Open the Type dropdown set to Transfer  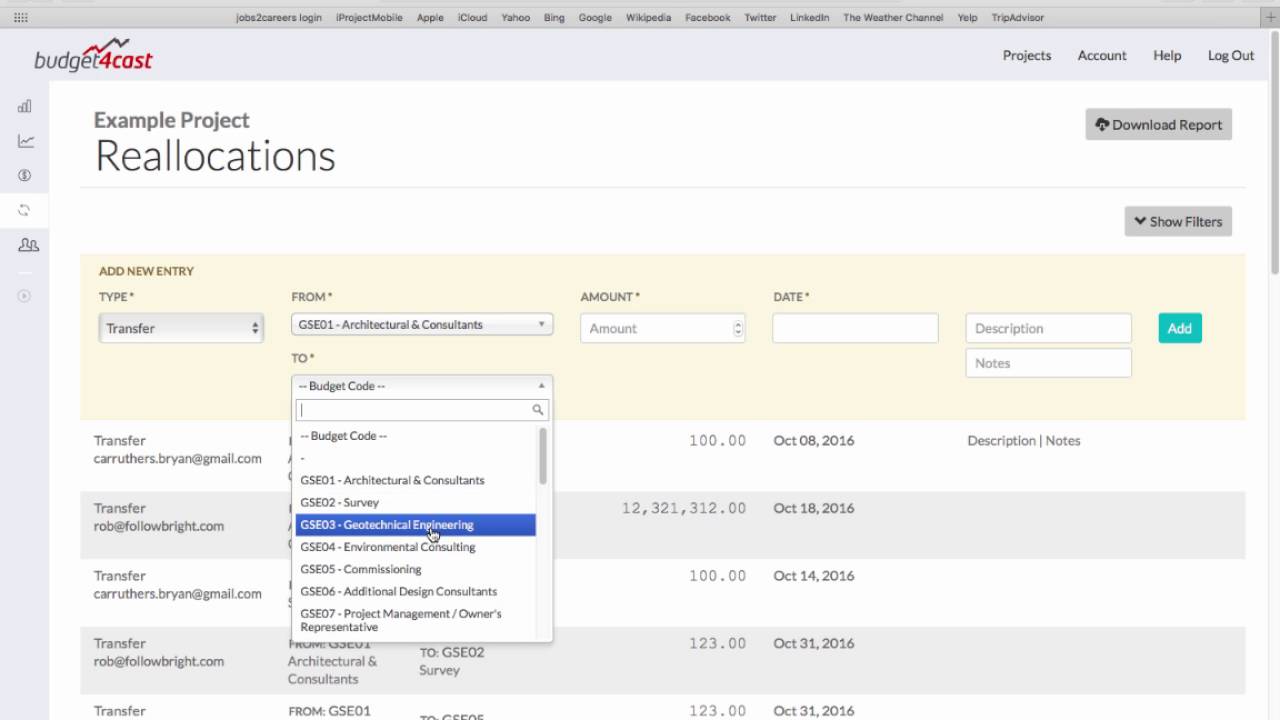(x=181, y=328)
